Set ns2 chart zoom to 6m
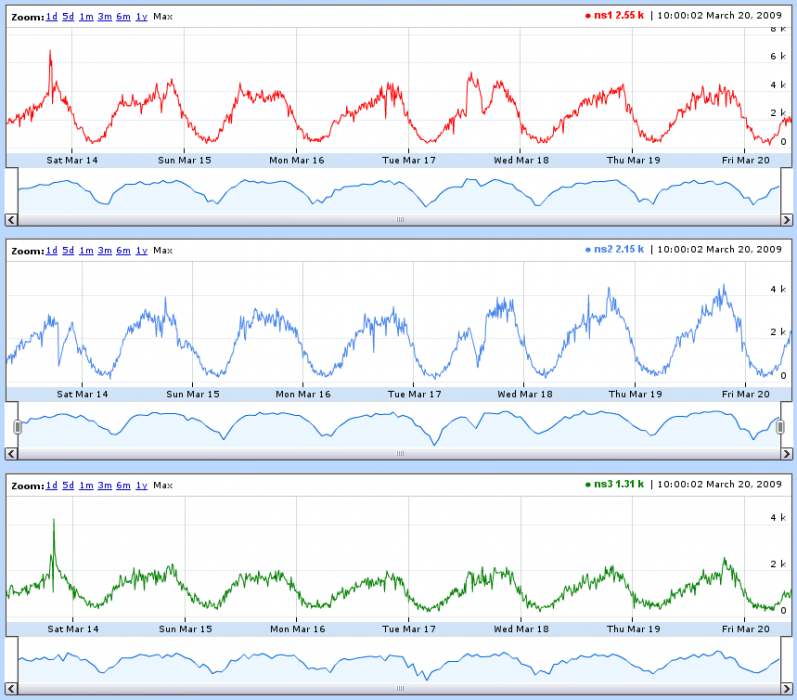Screen dimensions: 797x700 (x=124, y=251)
